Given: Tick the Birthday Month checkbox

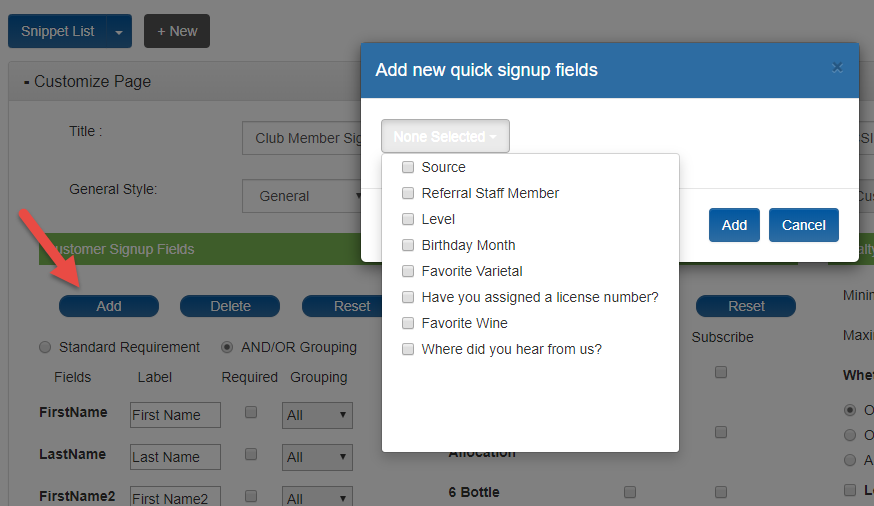Looking at the screenshot, I should (x=408, y=245).
